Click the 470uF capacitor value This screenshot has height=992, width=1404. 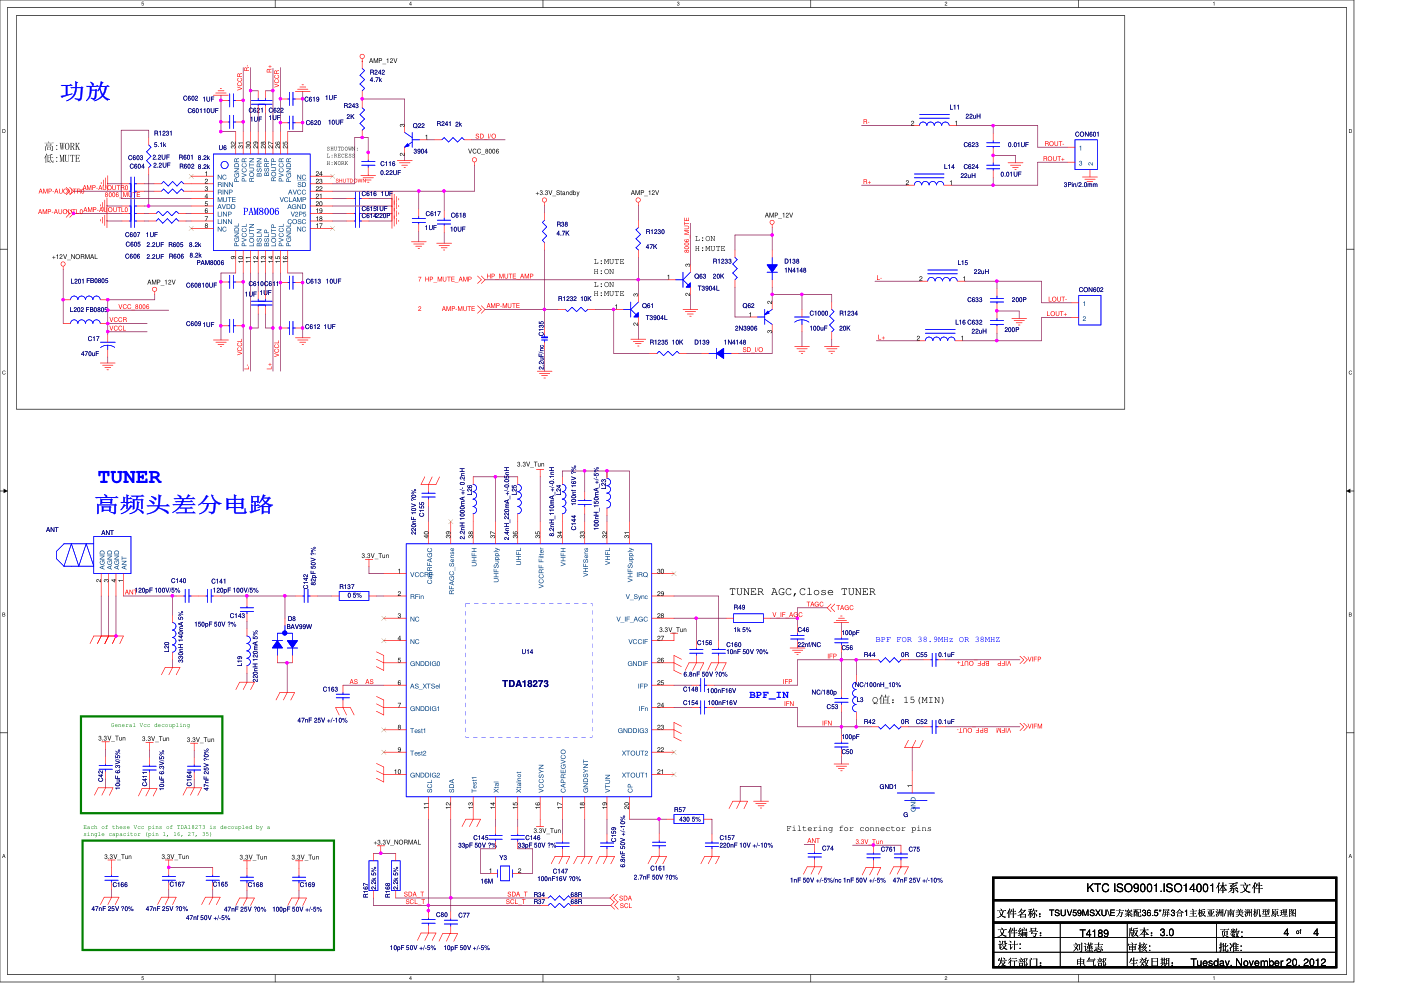click(90, 353)
